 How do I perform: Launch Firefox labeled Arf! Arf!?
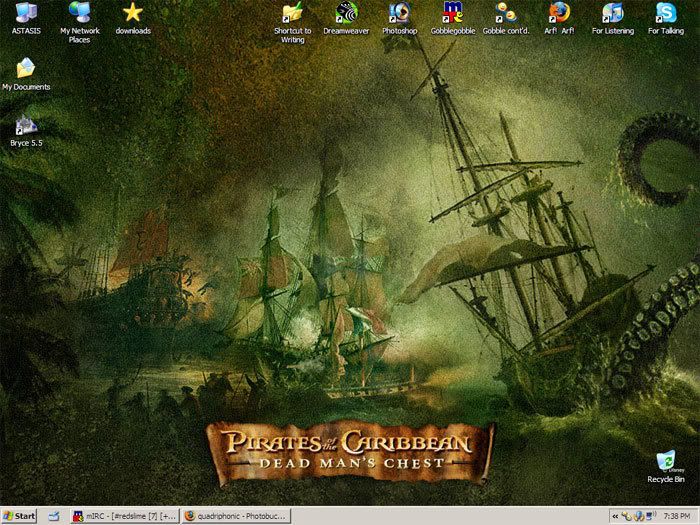[x=559, y=14]
